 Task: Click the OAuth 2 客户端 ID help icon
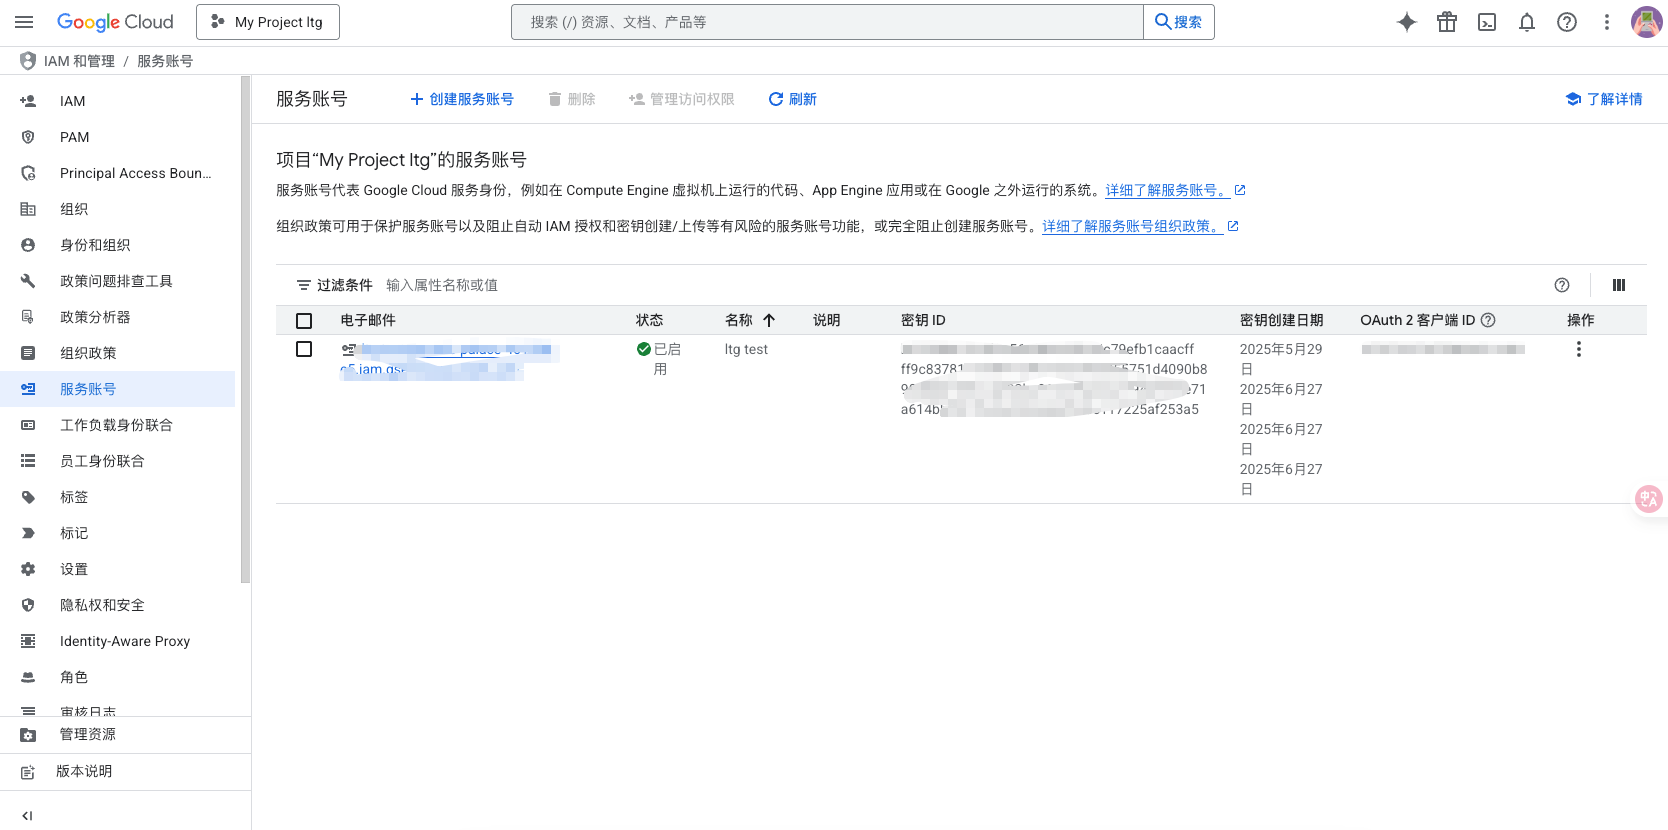click(x=1488, y=320)
